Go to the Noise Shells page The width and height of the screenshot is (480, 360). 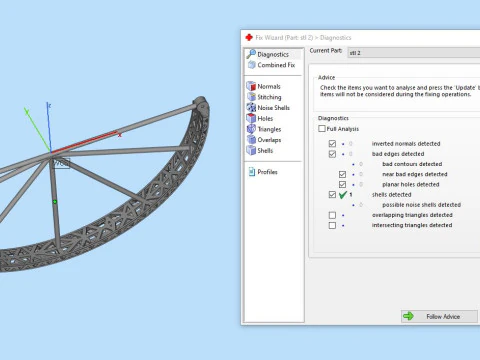point(273,108)
